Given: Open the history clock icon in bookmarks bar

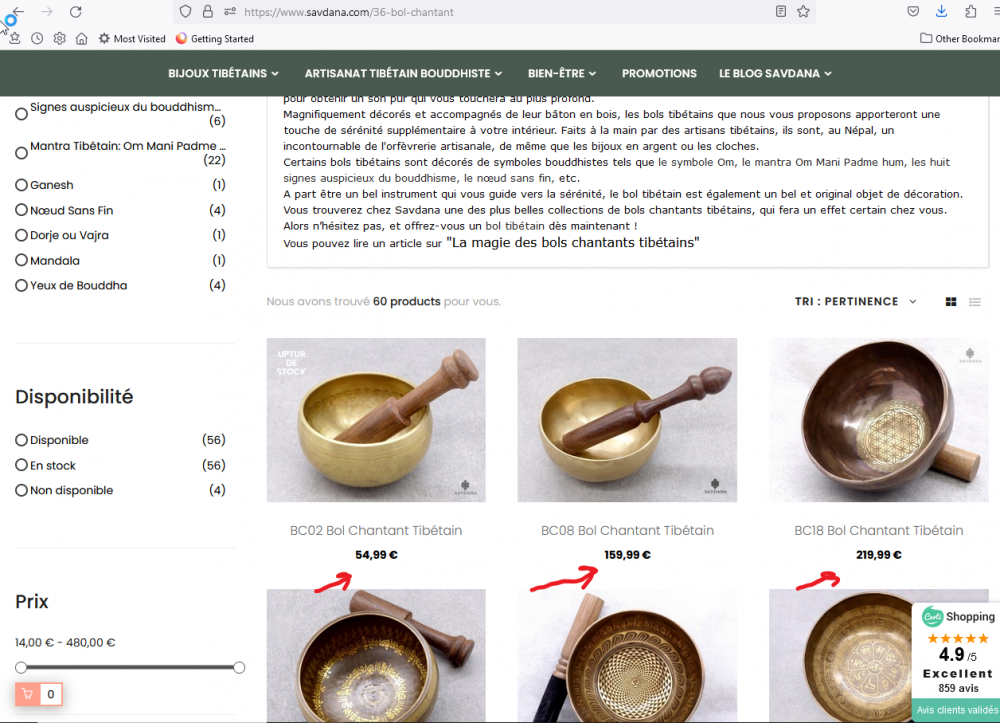Looking at the screenshot, I should [37, 38].
